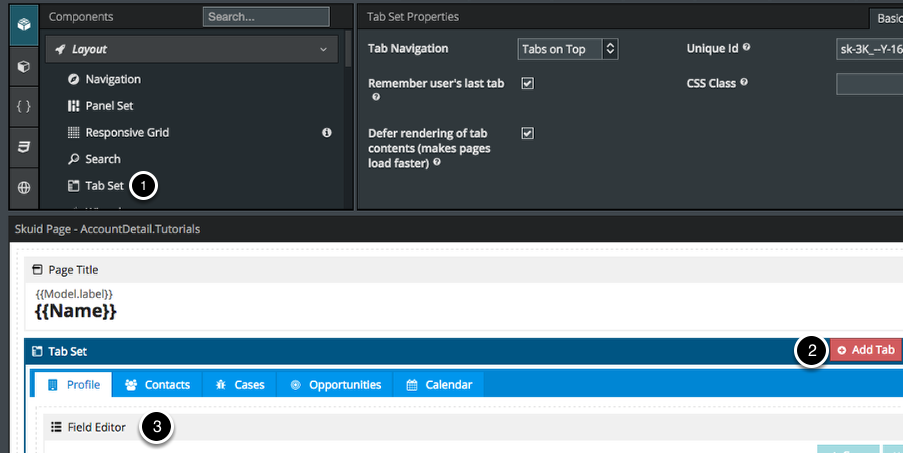Image resolution: width=903 pixels, height=453 pixels.
Task: Click the red Add Tab button
Action: tap(865, 350)
